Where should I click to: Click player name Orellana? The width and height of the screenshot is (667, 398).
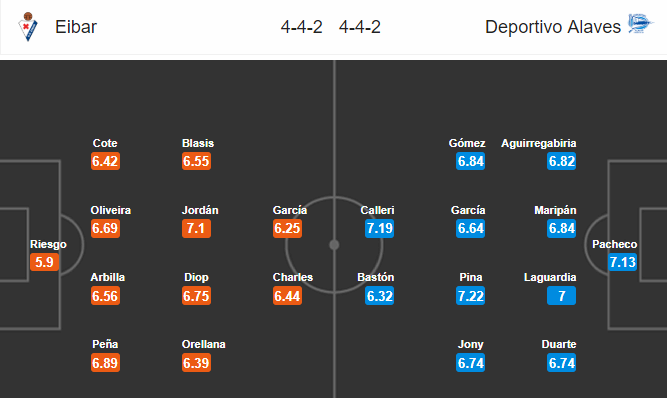click(x=203, y=344)
